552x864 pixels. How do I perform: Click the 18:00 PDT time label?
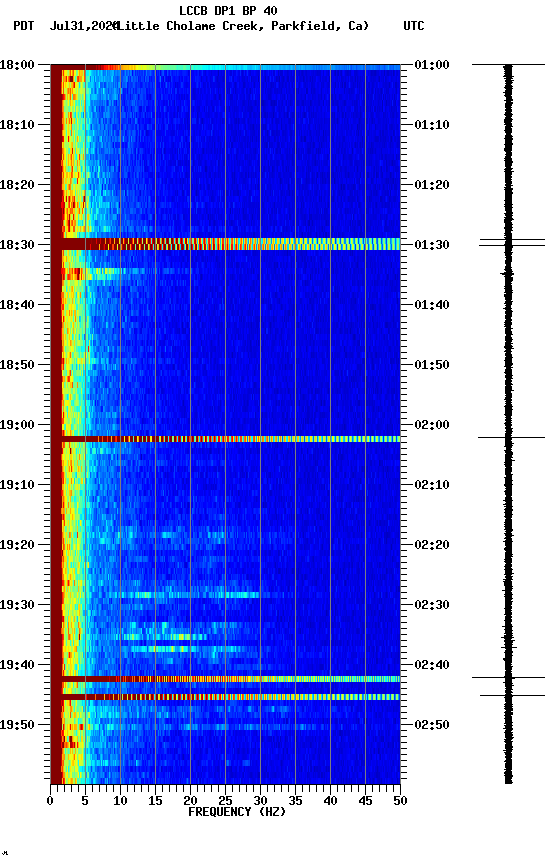coord(17,65)
